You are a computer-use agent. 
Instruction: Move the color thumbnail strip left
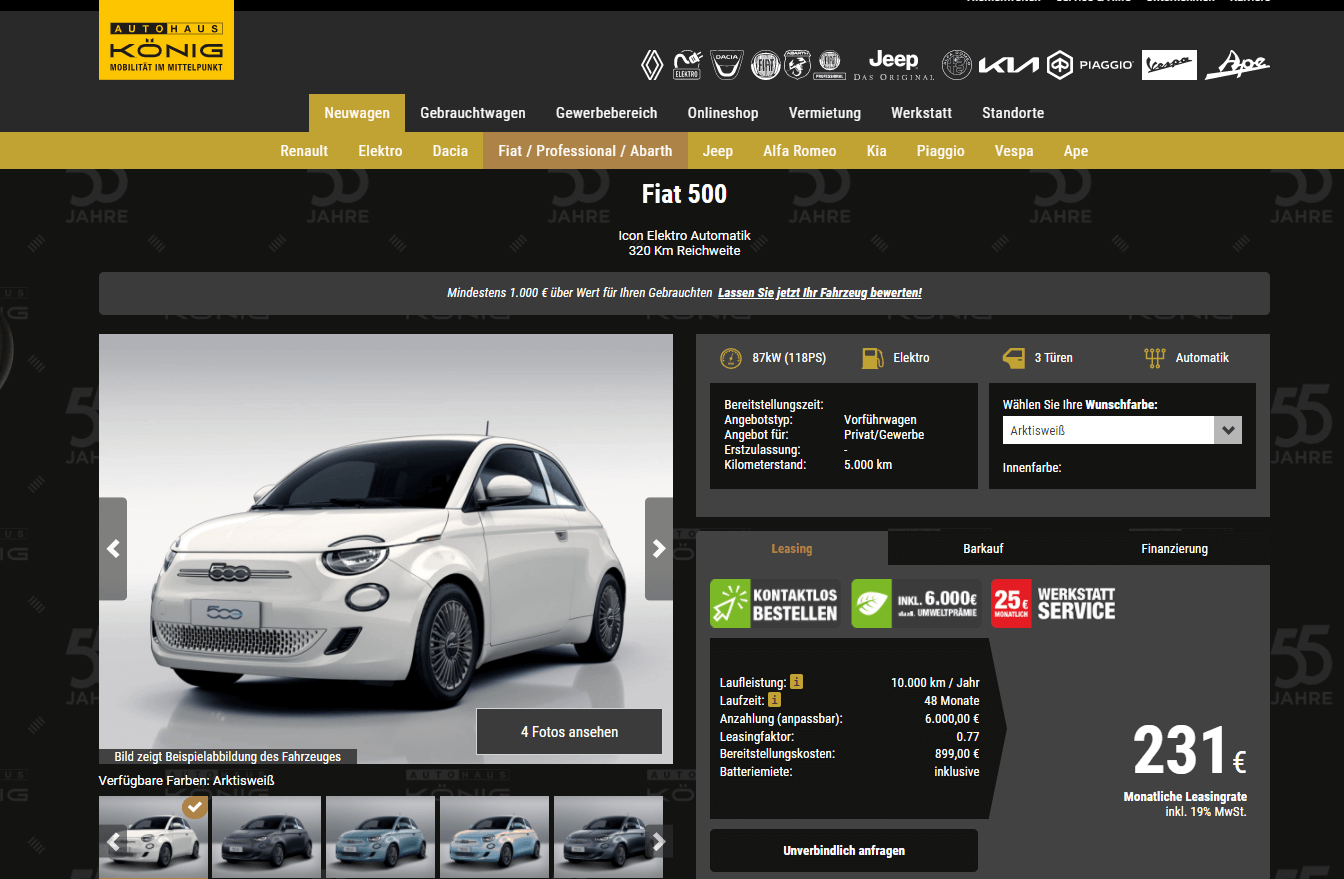(x=113, y=842)
